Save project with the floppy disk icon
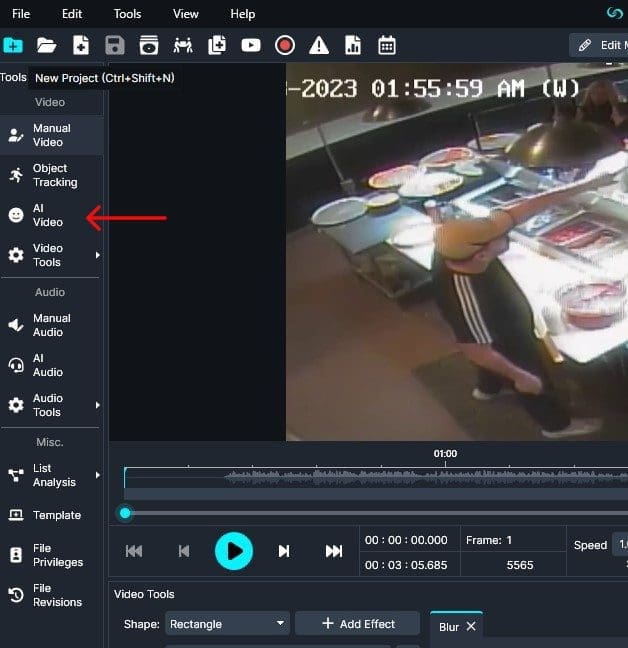The height and width of the screenshot is (648, 628). coord(115,45)
